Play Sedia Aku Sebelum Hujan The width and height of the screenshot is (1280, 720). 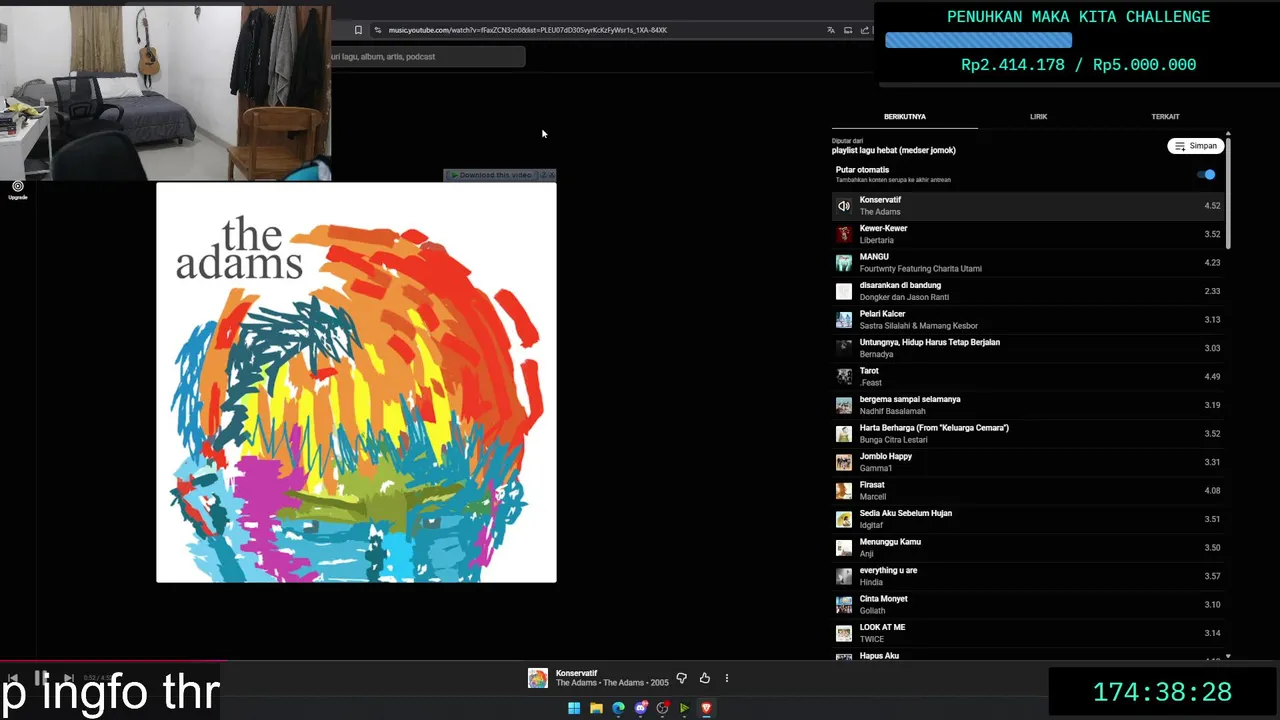(1030, 519)
